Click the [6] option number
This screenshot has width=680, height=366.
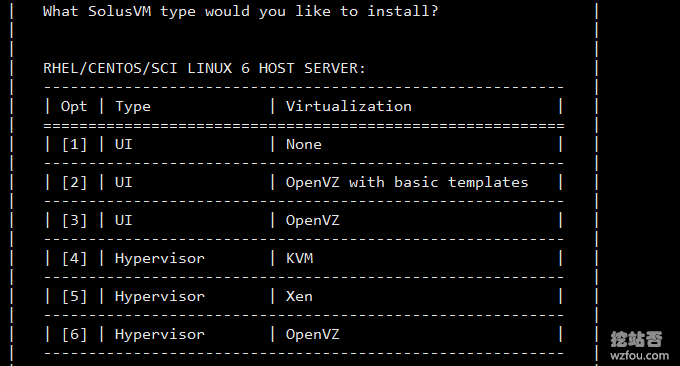pyautogui.click(x=74, y=334)
